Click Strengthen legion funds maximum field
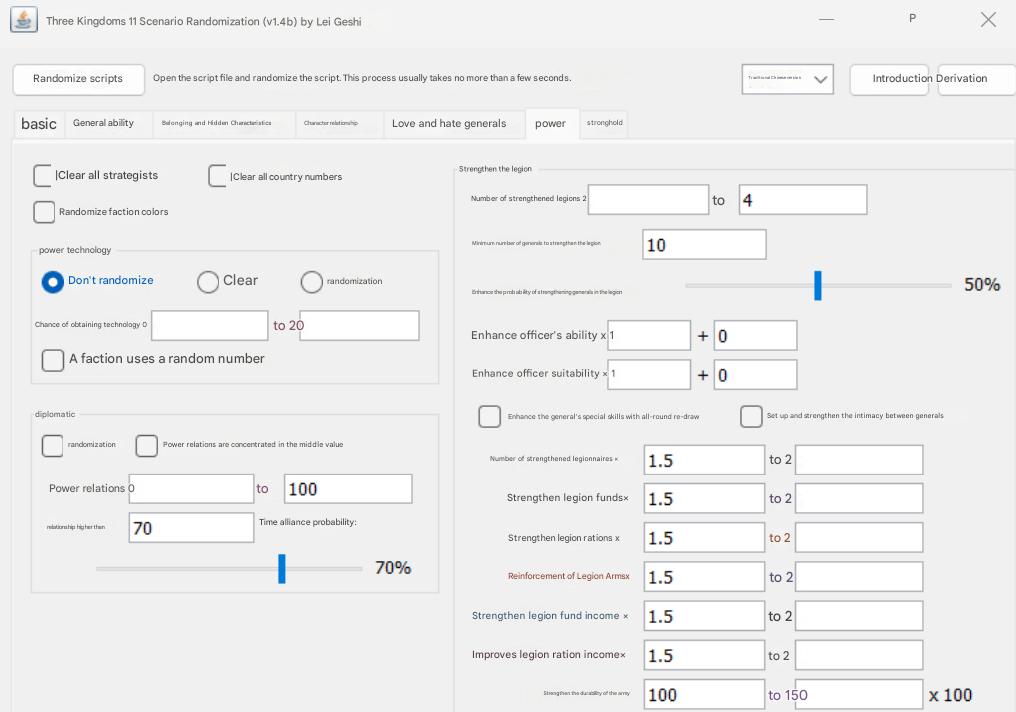Image resolution: width=1016 pixels, height=712 pixels. click(859, 499)
